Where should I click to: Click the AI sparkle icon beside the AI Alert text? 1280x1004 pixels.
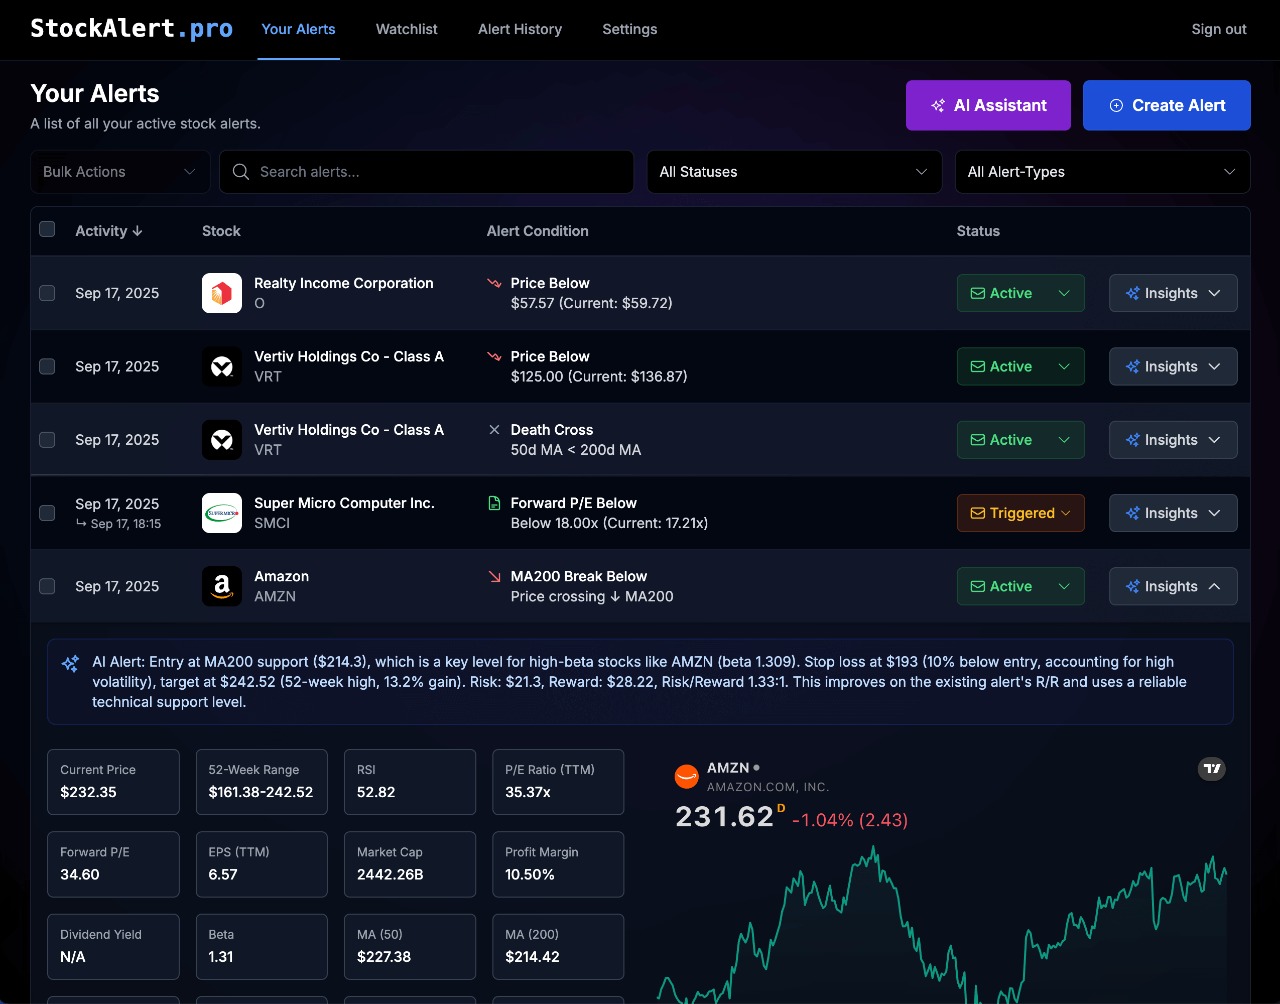click(70, 662)
